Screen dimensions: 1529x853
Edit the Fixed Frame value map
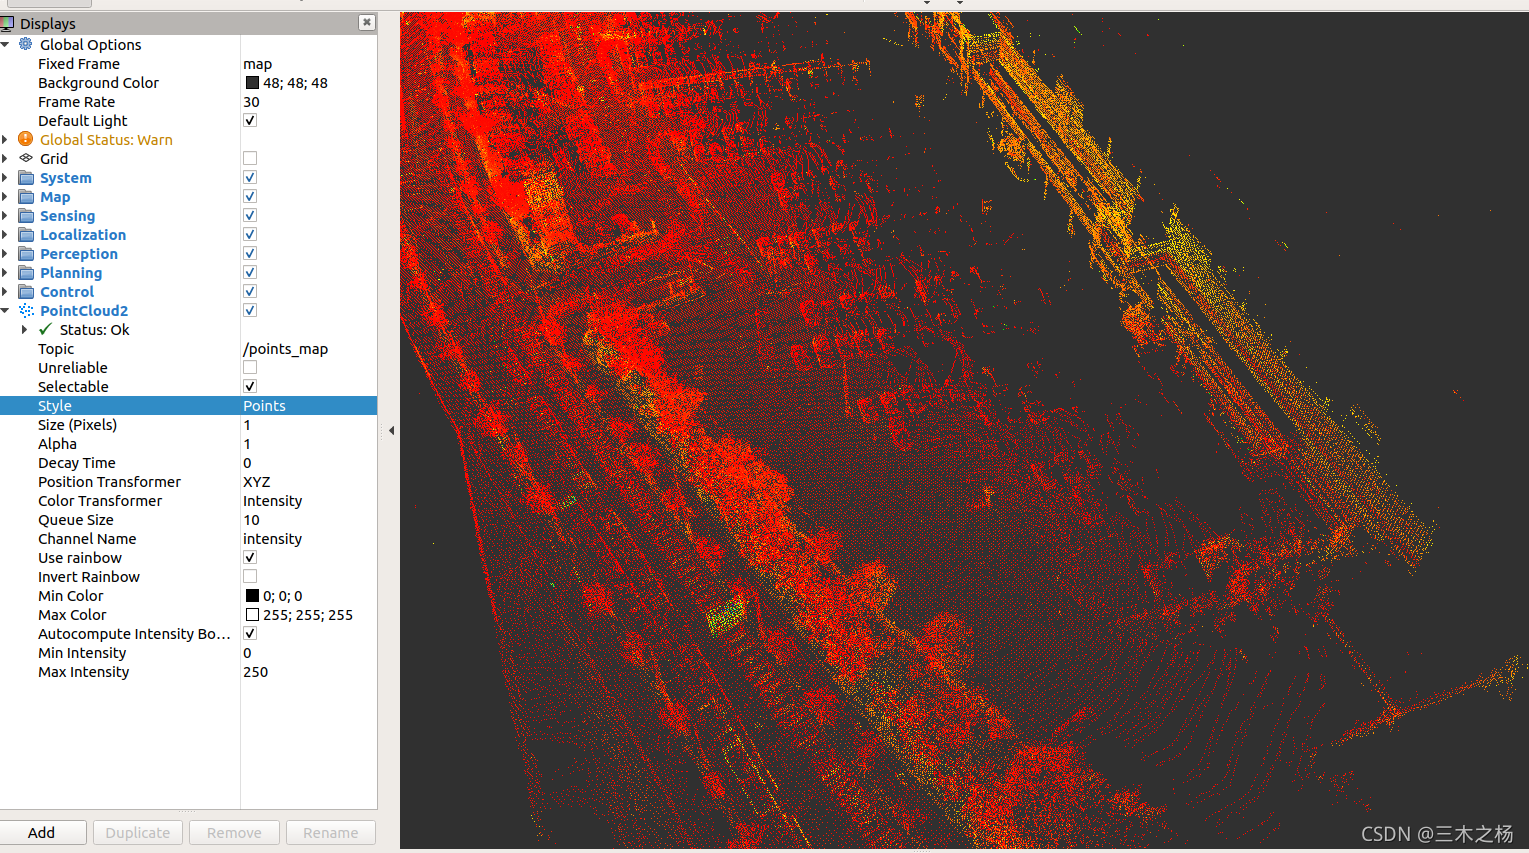[x=309, y=63]
